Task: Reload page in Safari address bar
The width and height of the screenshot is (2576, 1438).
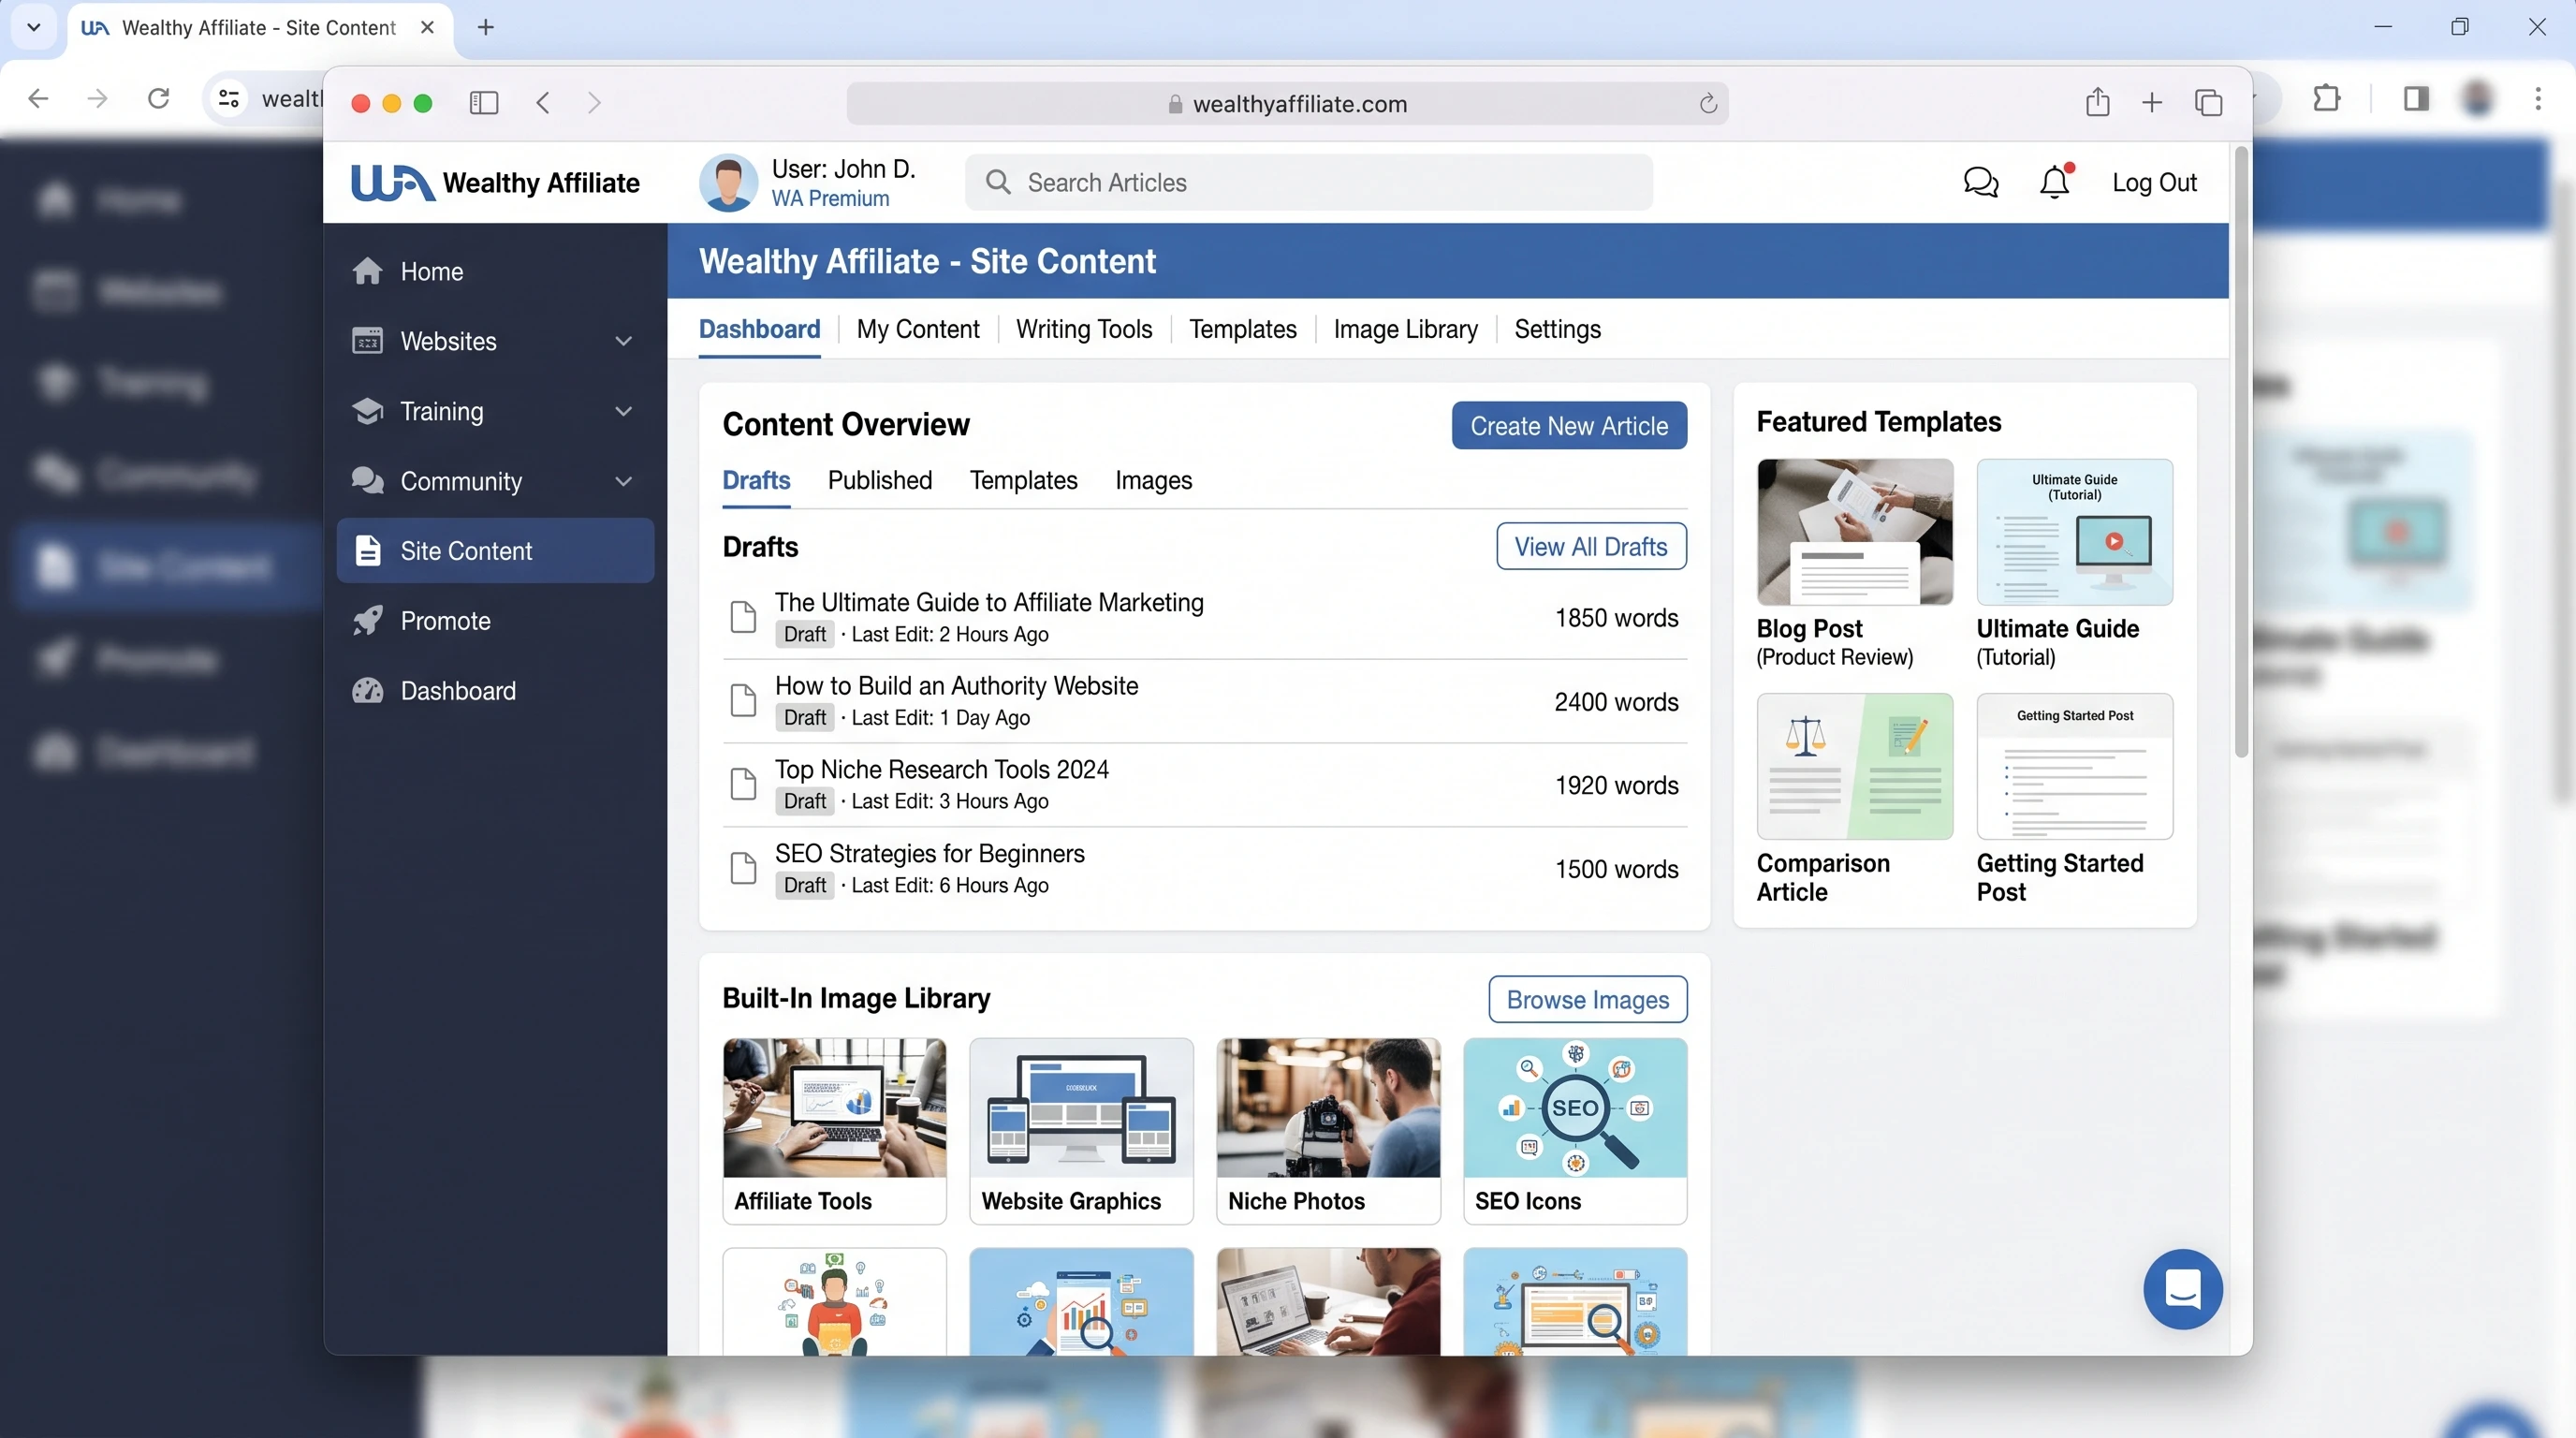Action: click(1707, 103)
